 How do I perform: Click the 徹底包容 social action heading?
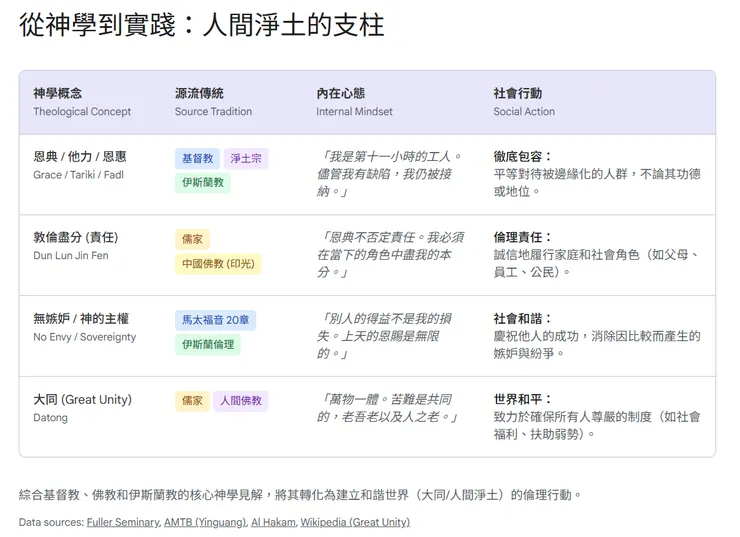click(522, 157)
